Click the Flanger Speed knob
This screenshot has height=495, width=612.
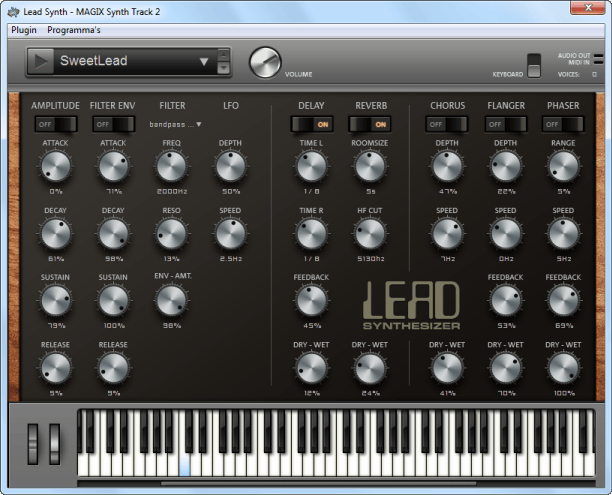coord(505,233)
